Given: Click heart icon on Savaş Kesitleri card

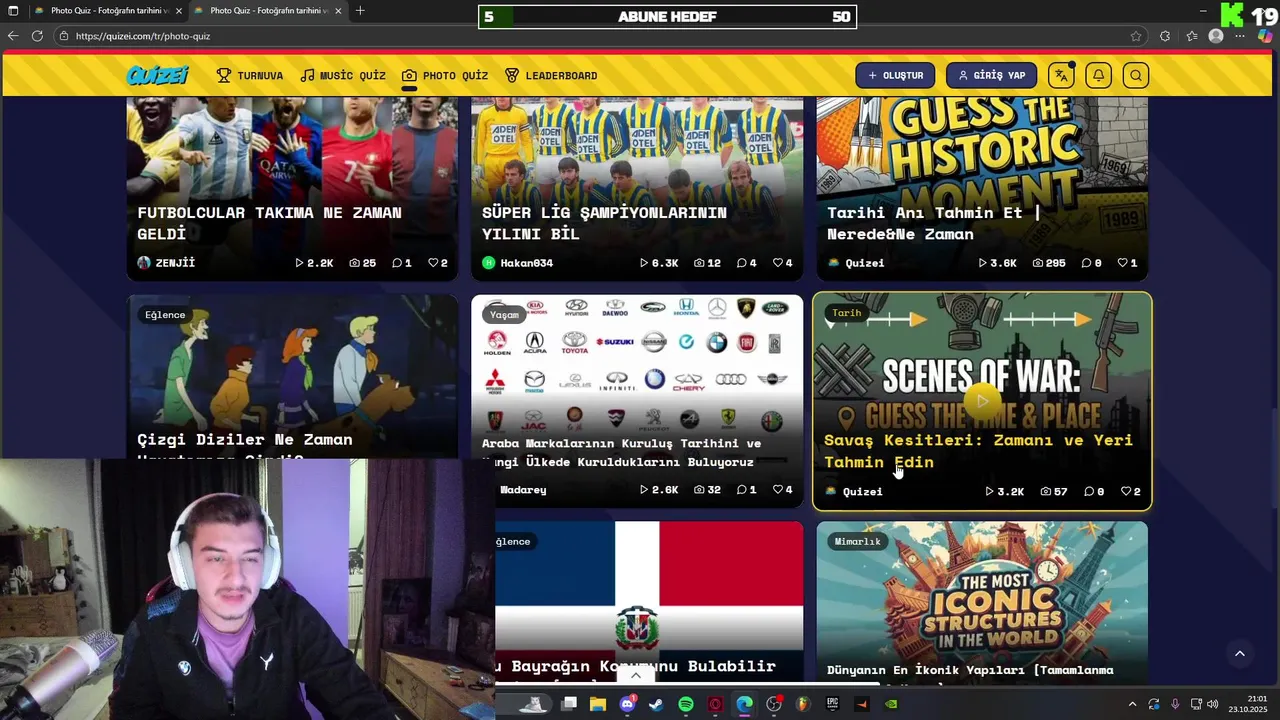Looking at the screenshot, I should (x=1126, y=492).
